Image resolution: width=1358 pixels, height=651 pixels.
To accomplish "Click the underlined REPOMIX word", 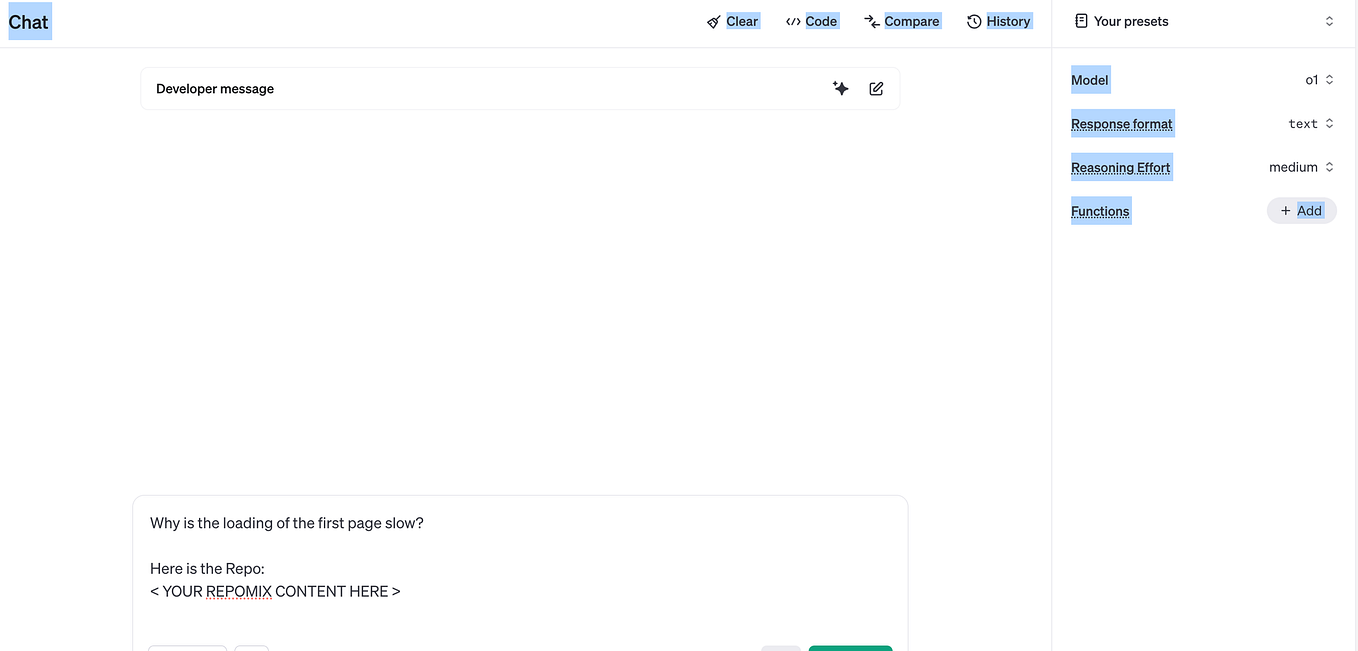I will pos(239,591).
